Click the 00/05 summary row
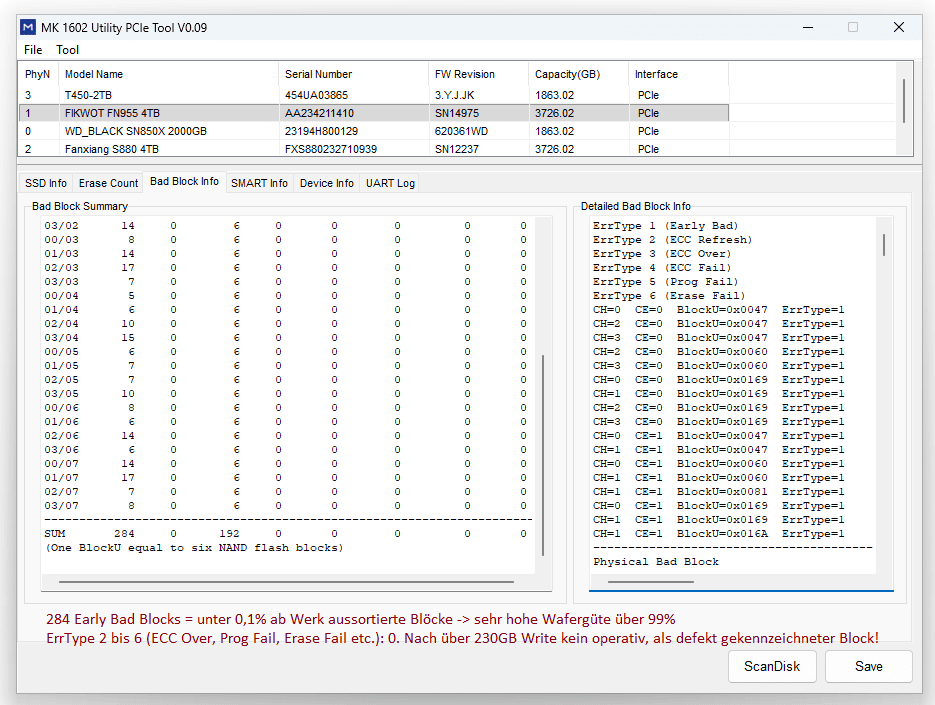This screenshot has width=935, height=705. click(x=286, y=352)
